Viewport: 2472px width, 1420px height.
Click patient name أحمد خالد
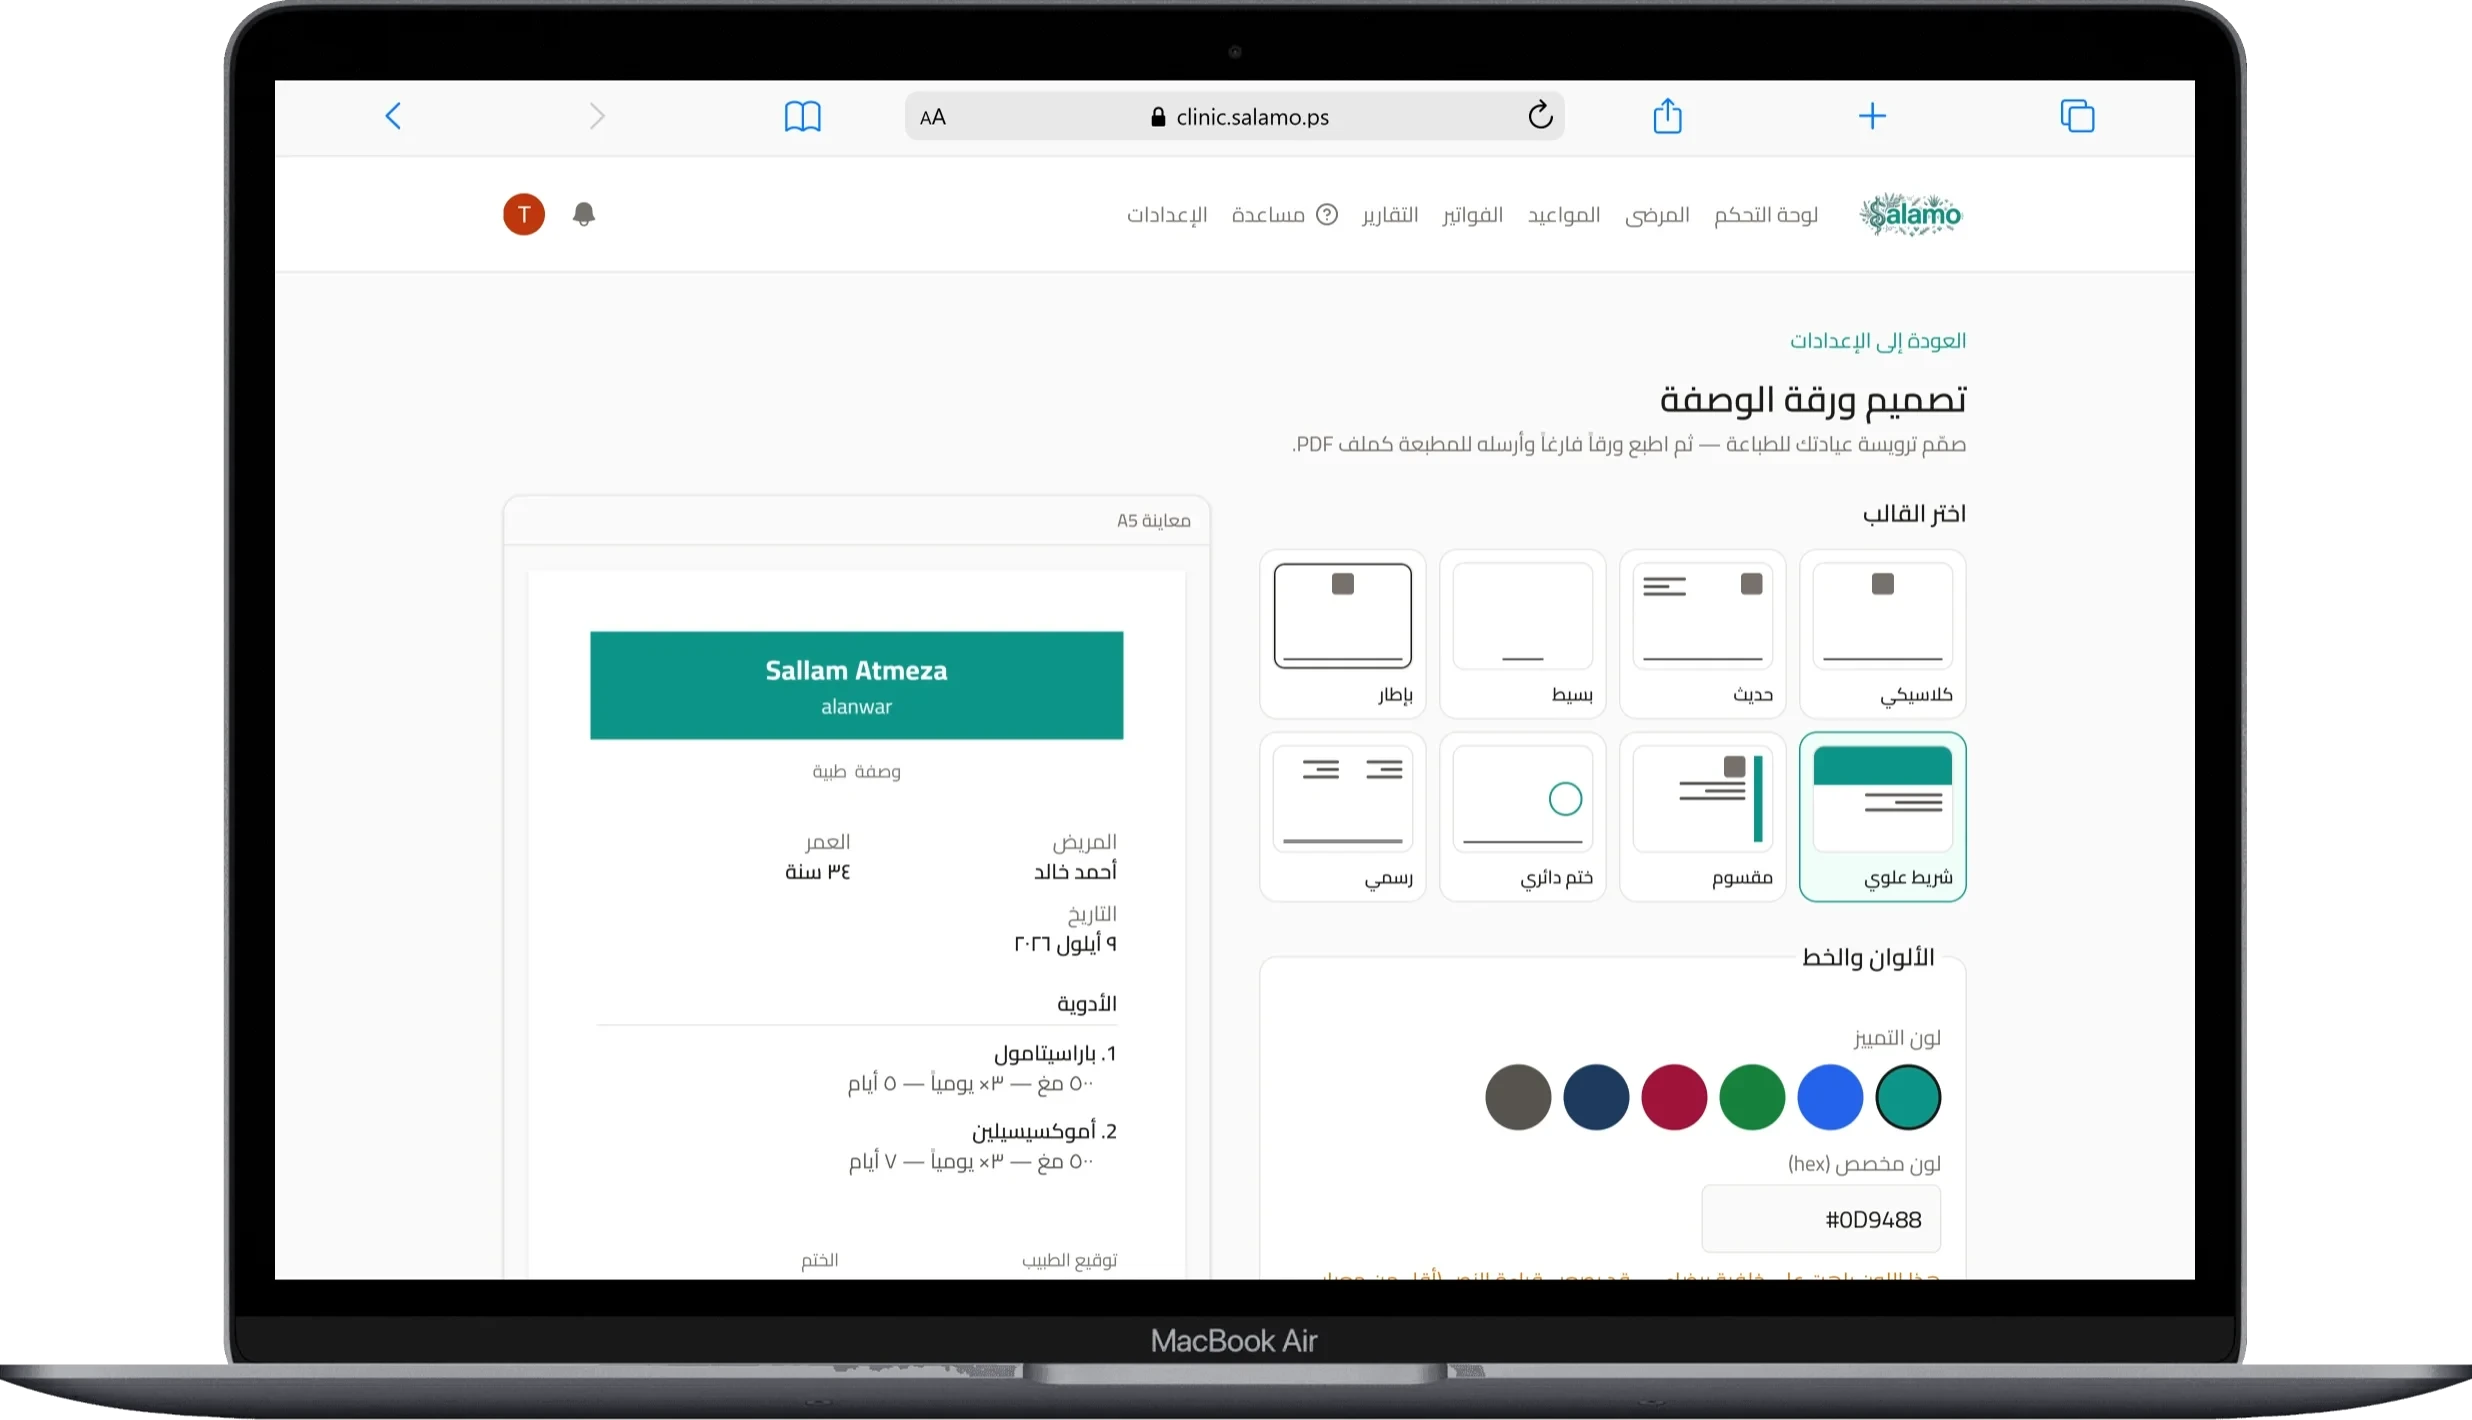coord(1075,872)
